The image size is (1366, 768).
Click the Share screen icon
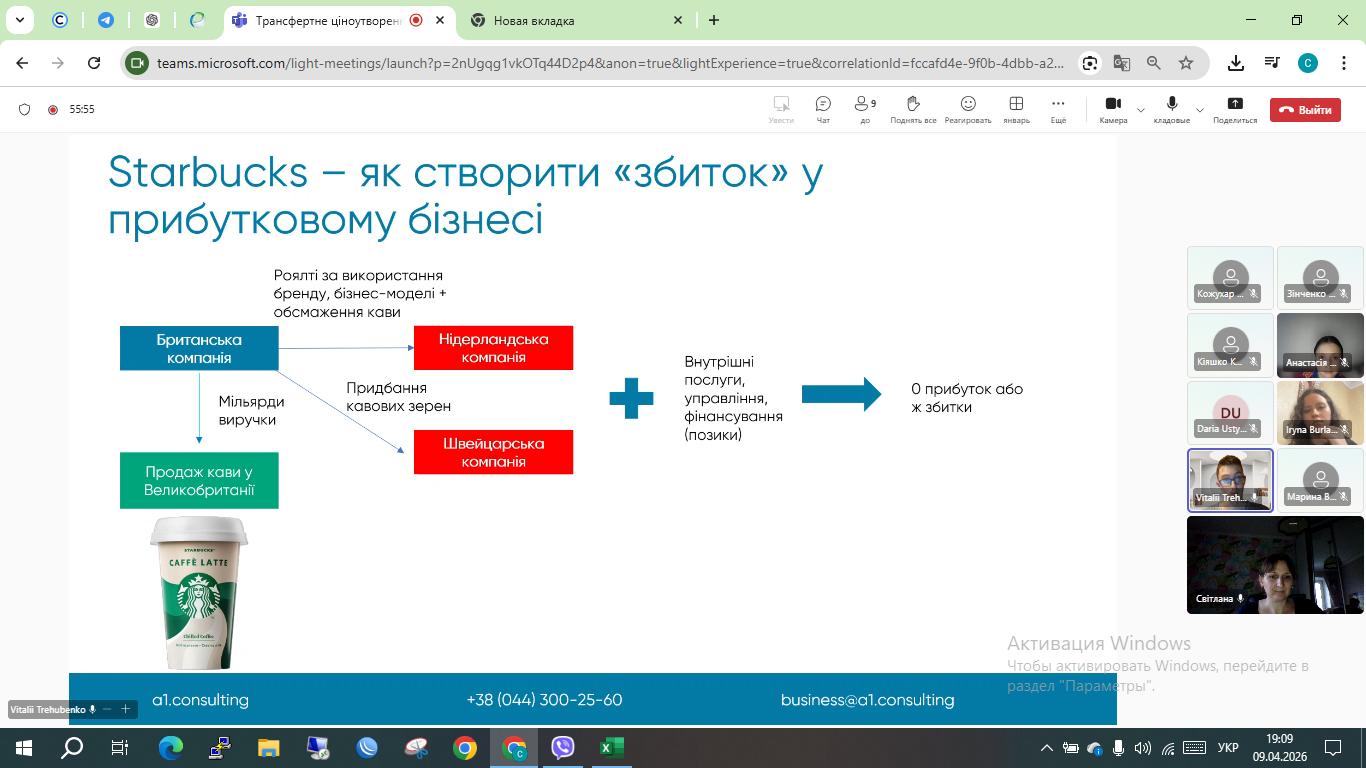click(1234, 108)
